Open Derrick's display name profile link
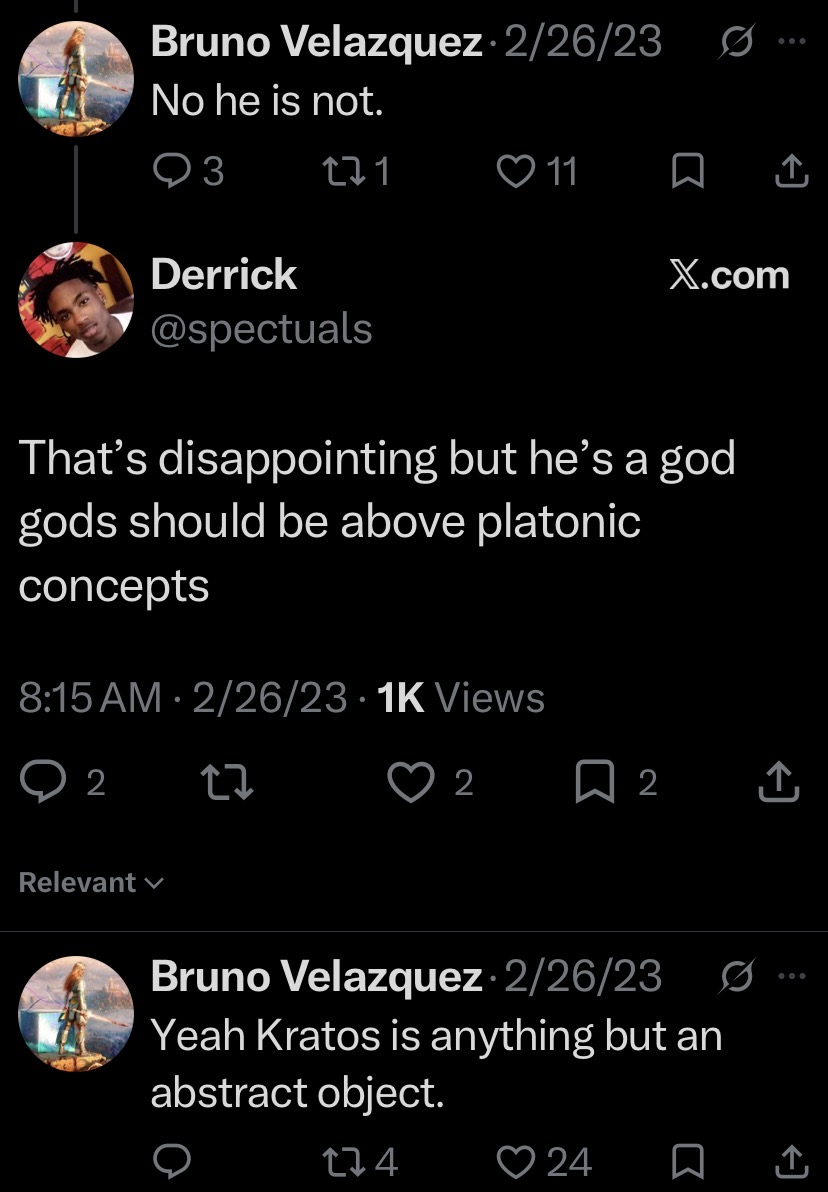Viewport: 828px width, 1192px height. click(x=224, y=274)
